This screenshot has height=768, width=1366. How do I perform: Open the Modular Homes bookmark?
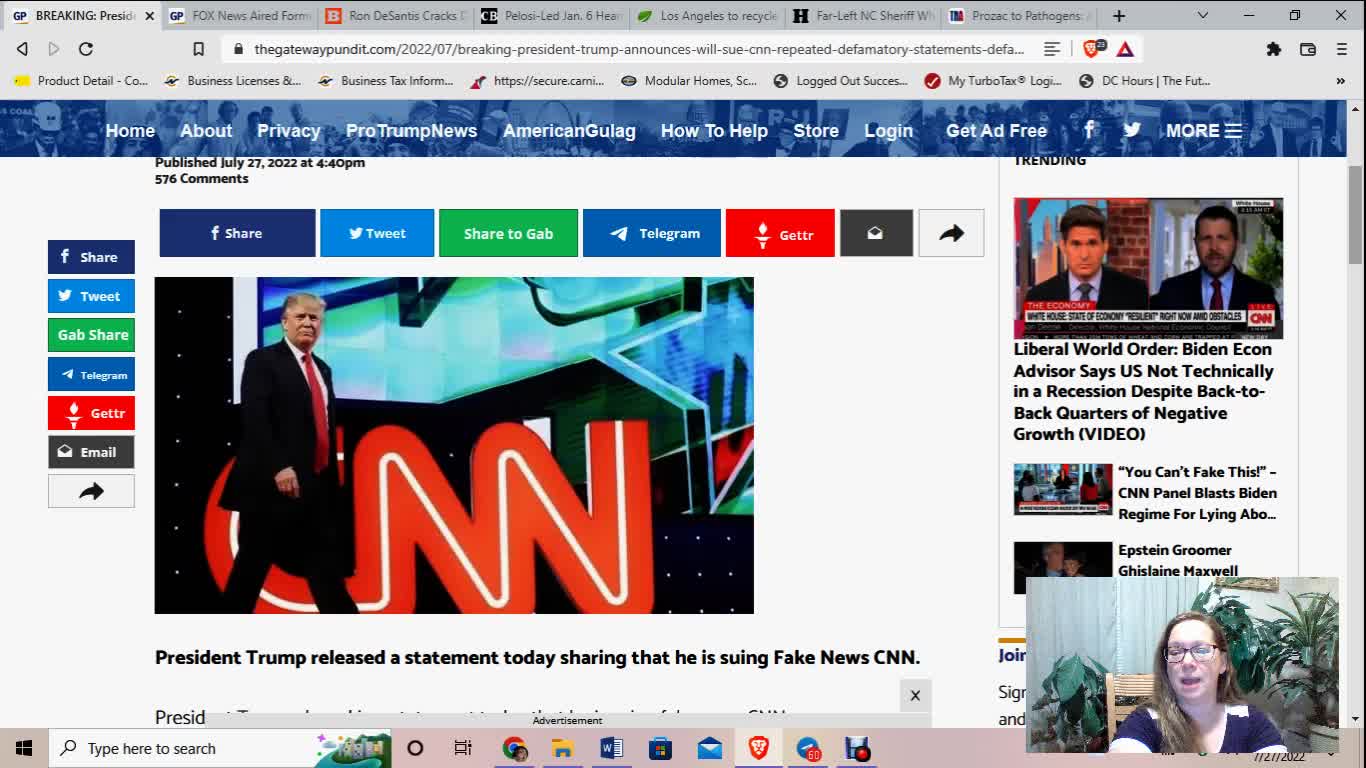[x=689, y=81]
